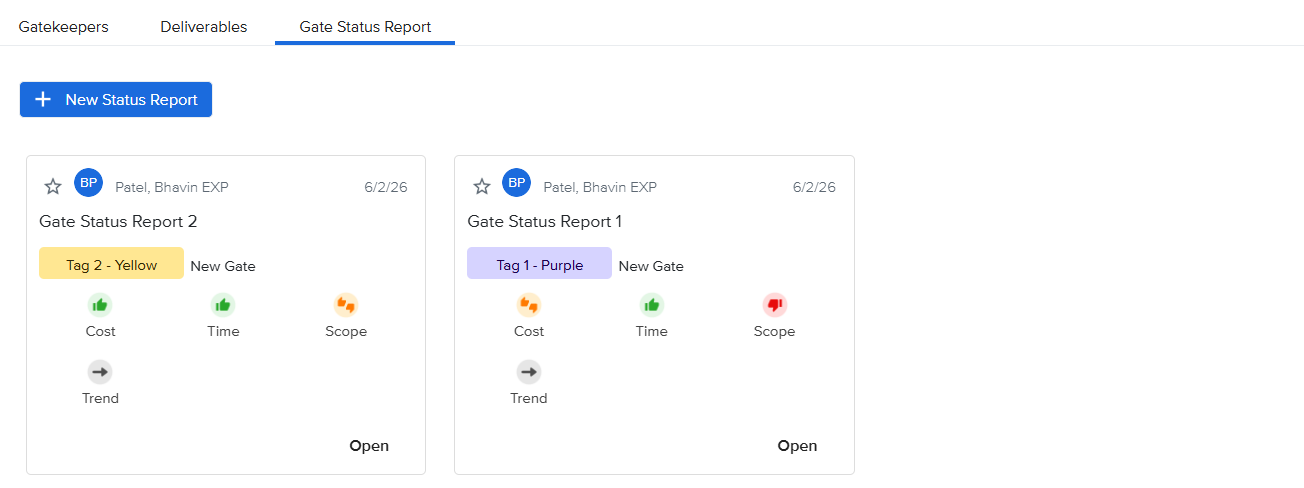This screenshot has height=488, width=1304.
Task: Click BP avatar on Gate Status Report 1
Action: (516, 182)
